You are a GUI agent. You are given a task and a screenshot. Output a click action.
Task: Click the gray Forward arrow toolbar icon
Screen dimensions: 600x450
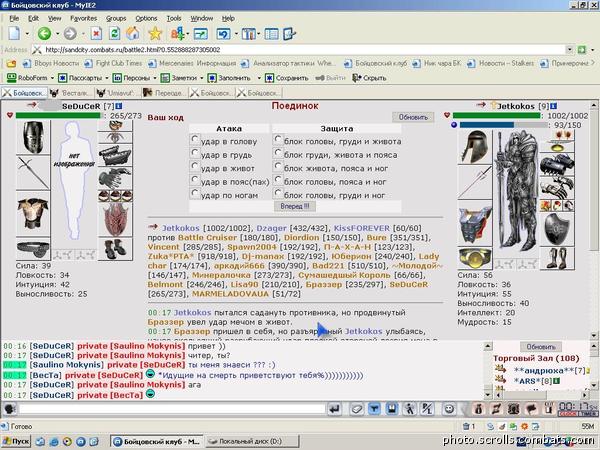[x=70, y=34]
